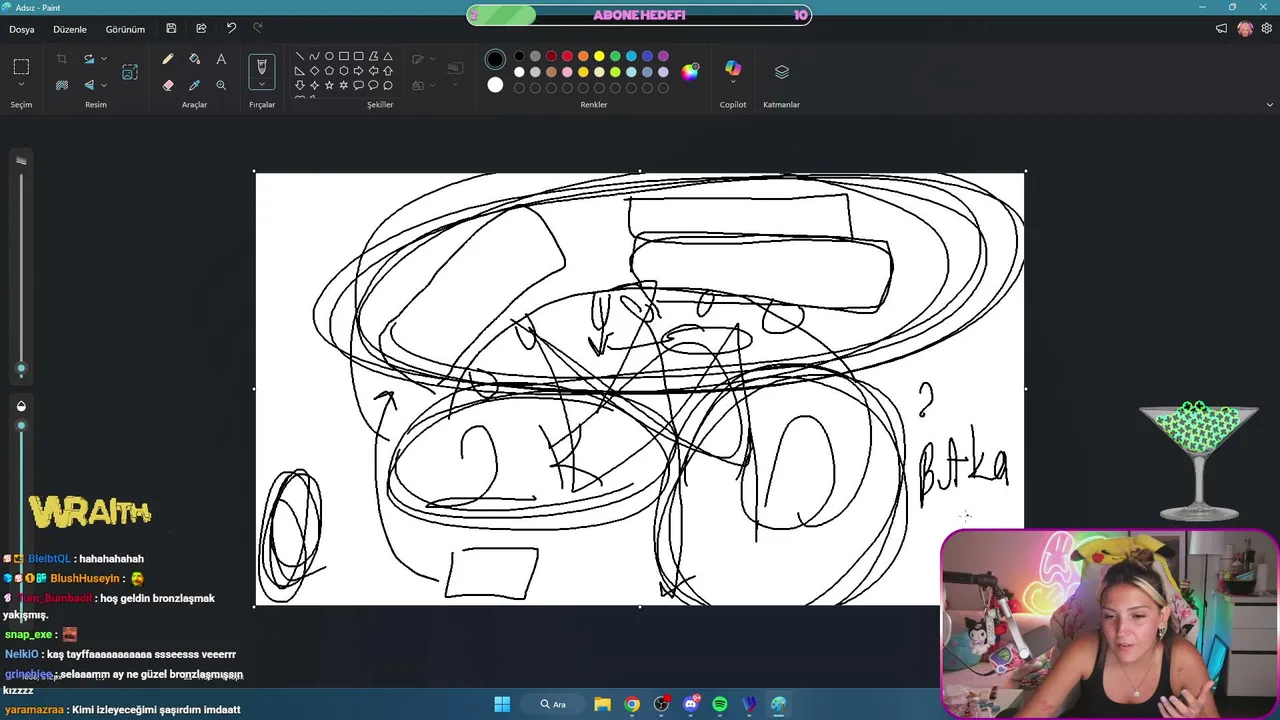Select Color 2 (white secondary) swatch
Screen dimensions: 1280x720
pos(495,85)
